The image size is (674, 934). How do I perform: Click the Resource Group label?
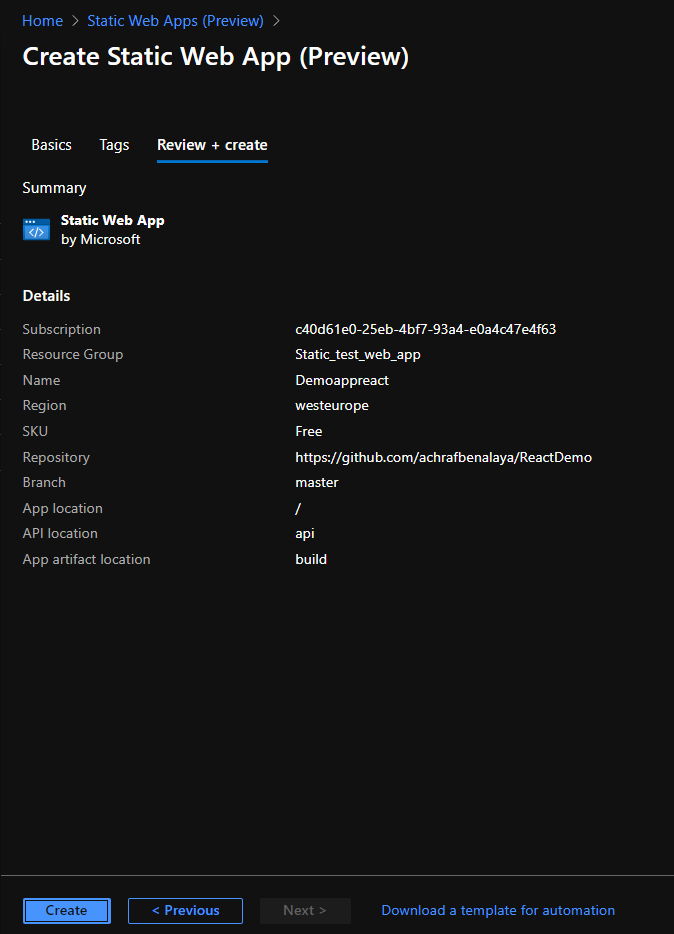click(x=73, y=354)
